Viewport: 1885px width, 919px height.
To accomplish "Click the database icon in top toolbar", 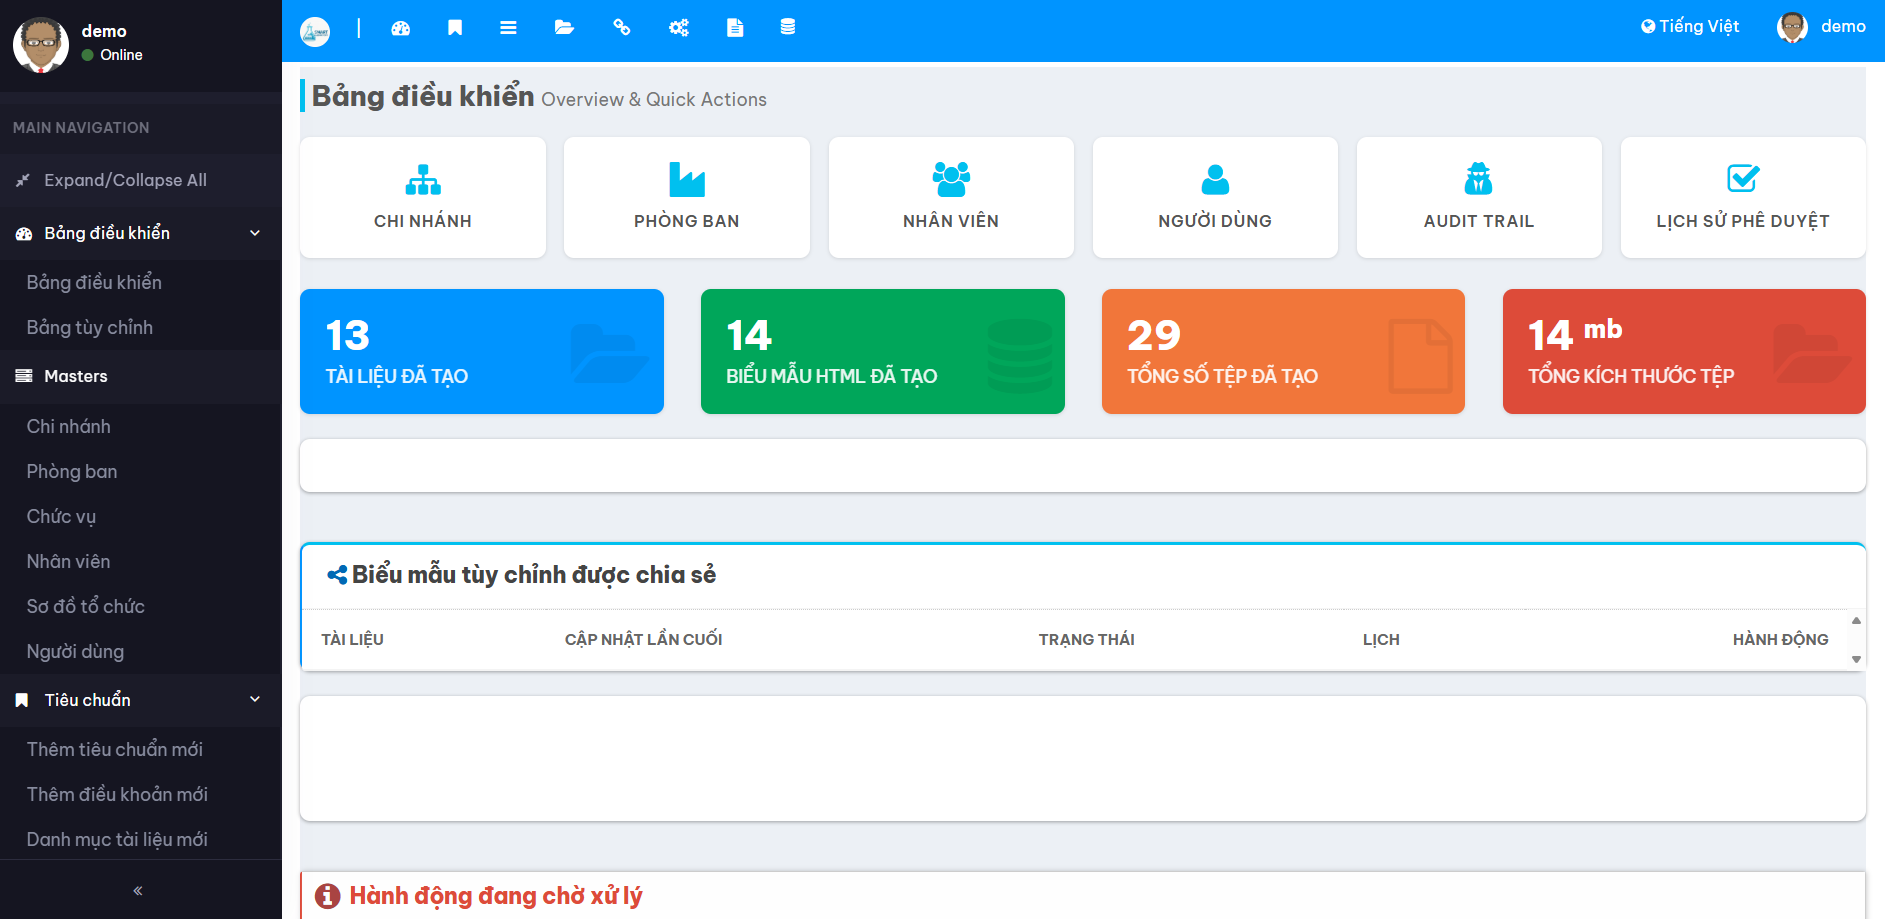I will (x=788, y=28).
